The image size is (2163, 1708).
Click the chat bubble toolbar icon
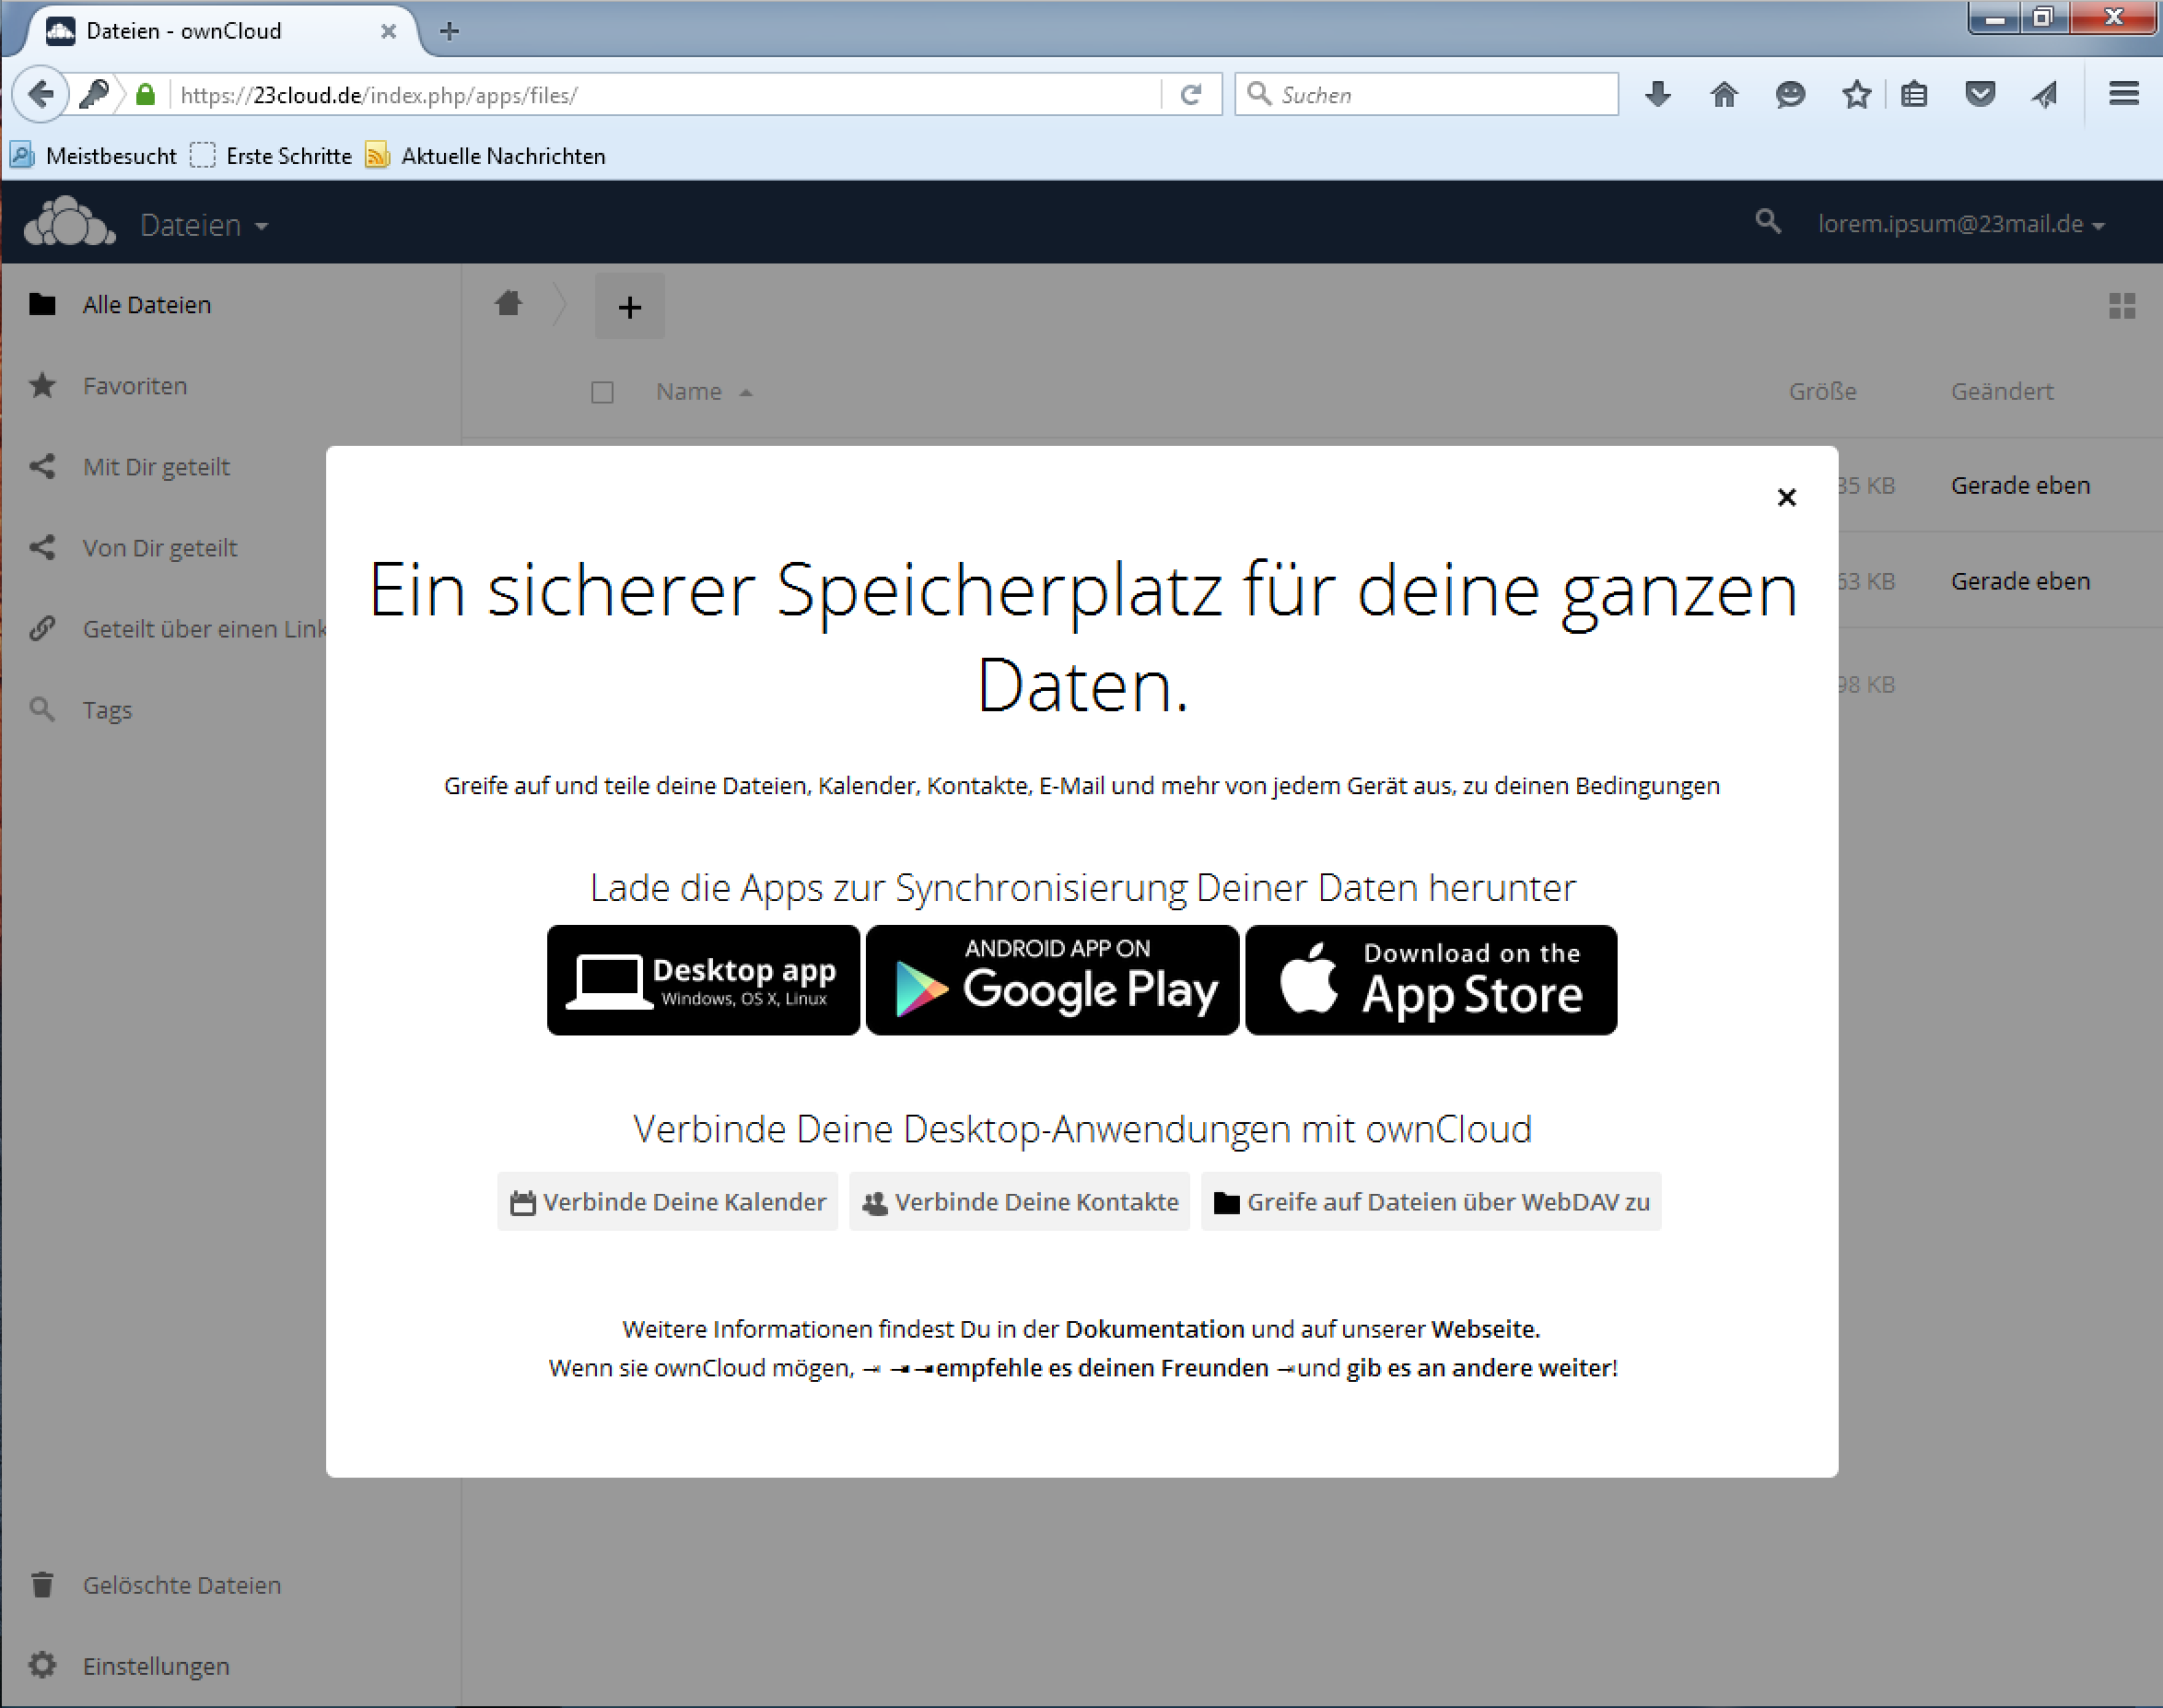(x=1790, y=94)
